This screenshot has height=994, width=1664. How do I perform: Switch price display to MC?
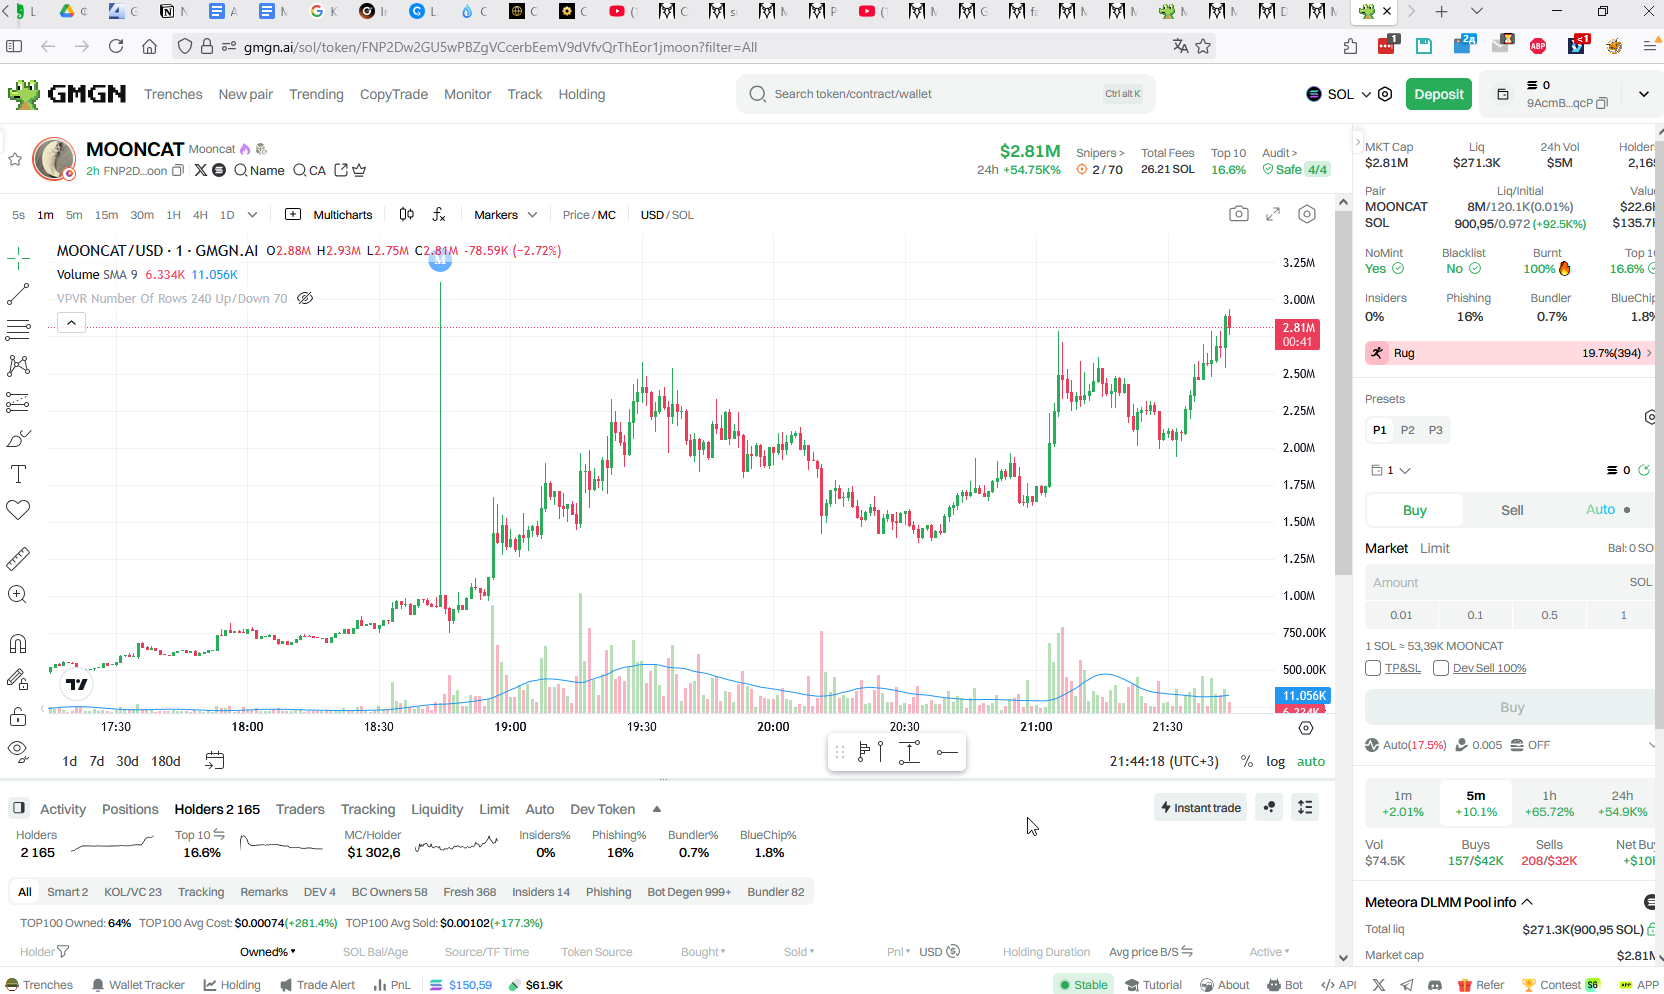(x=606, y=215)
